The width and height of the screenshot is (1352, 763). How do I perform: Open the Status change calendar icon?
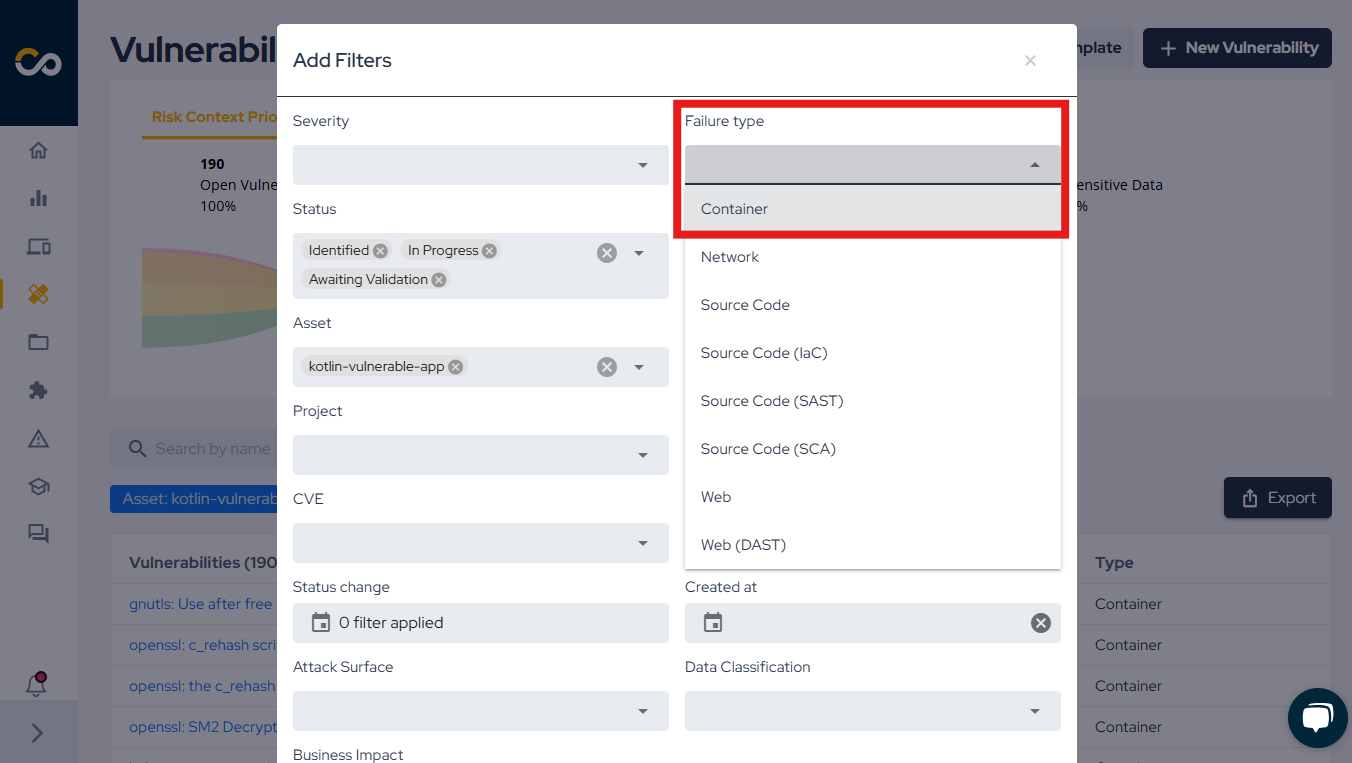[321, 622]
